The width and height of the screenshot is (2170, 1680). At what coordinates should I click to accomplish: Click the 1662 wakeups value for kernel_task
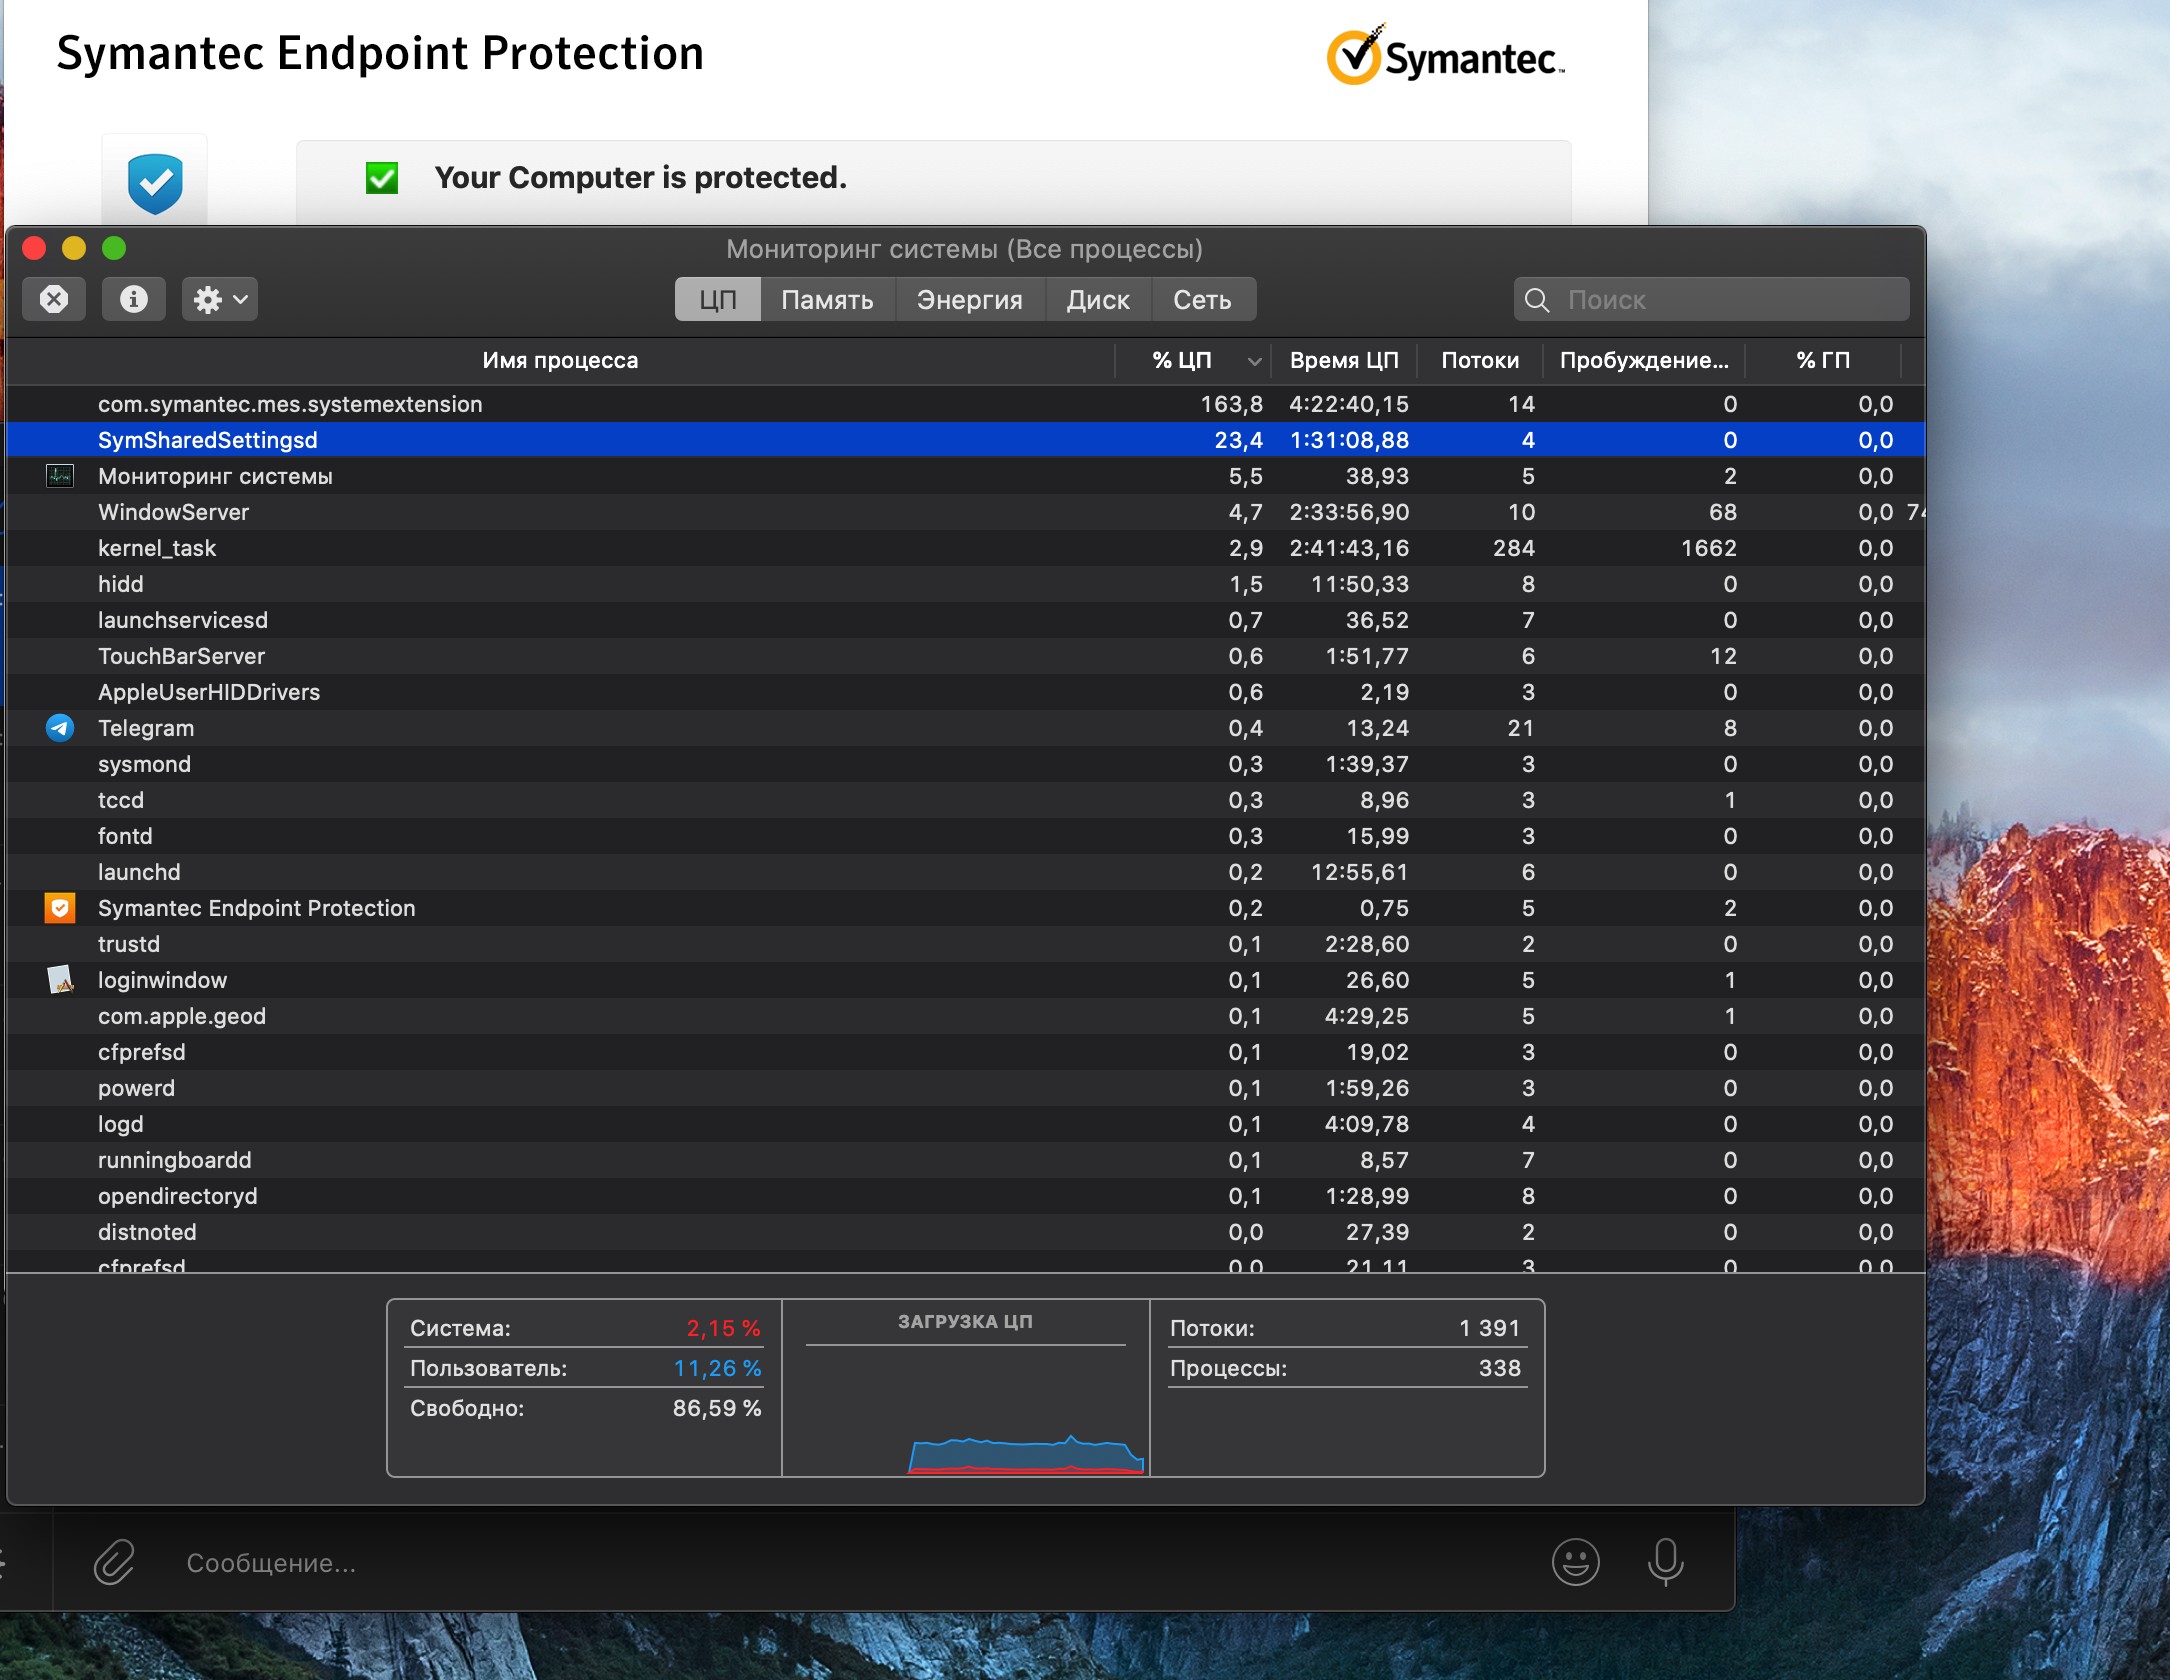tap(1709, 548)
